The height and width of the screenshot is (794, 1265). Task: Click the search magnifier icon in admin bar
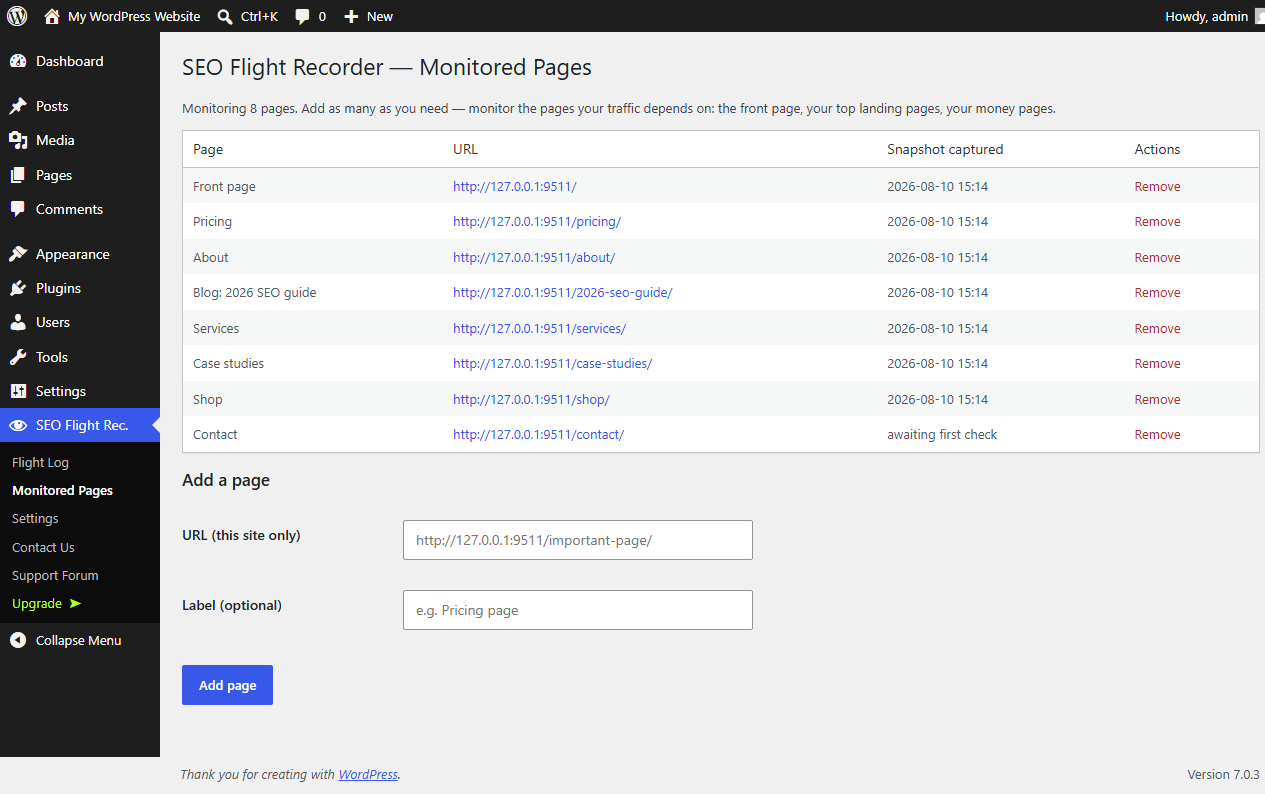(x=225, y=16)
